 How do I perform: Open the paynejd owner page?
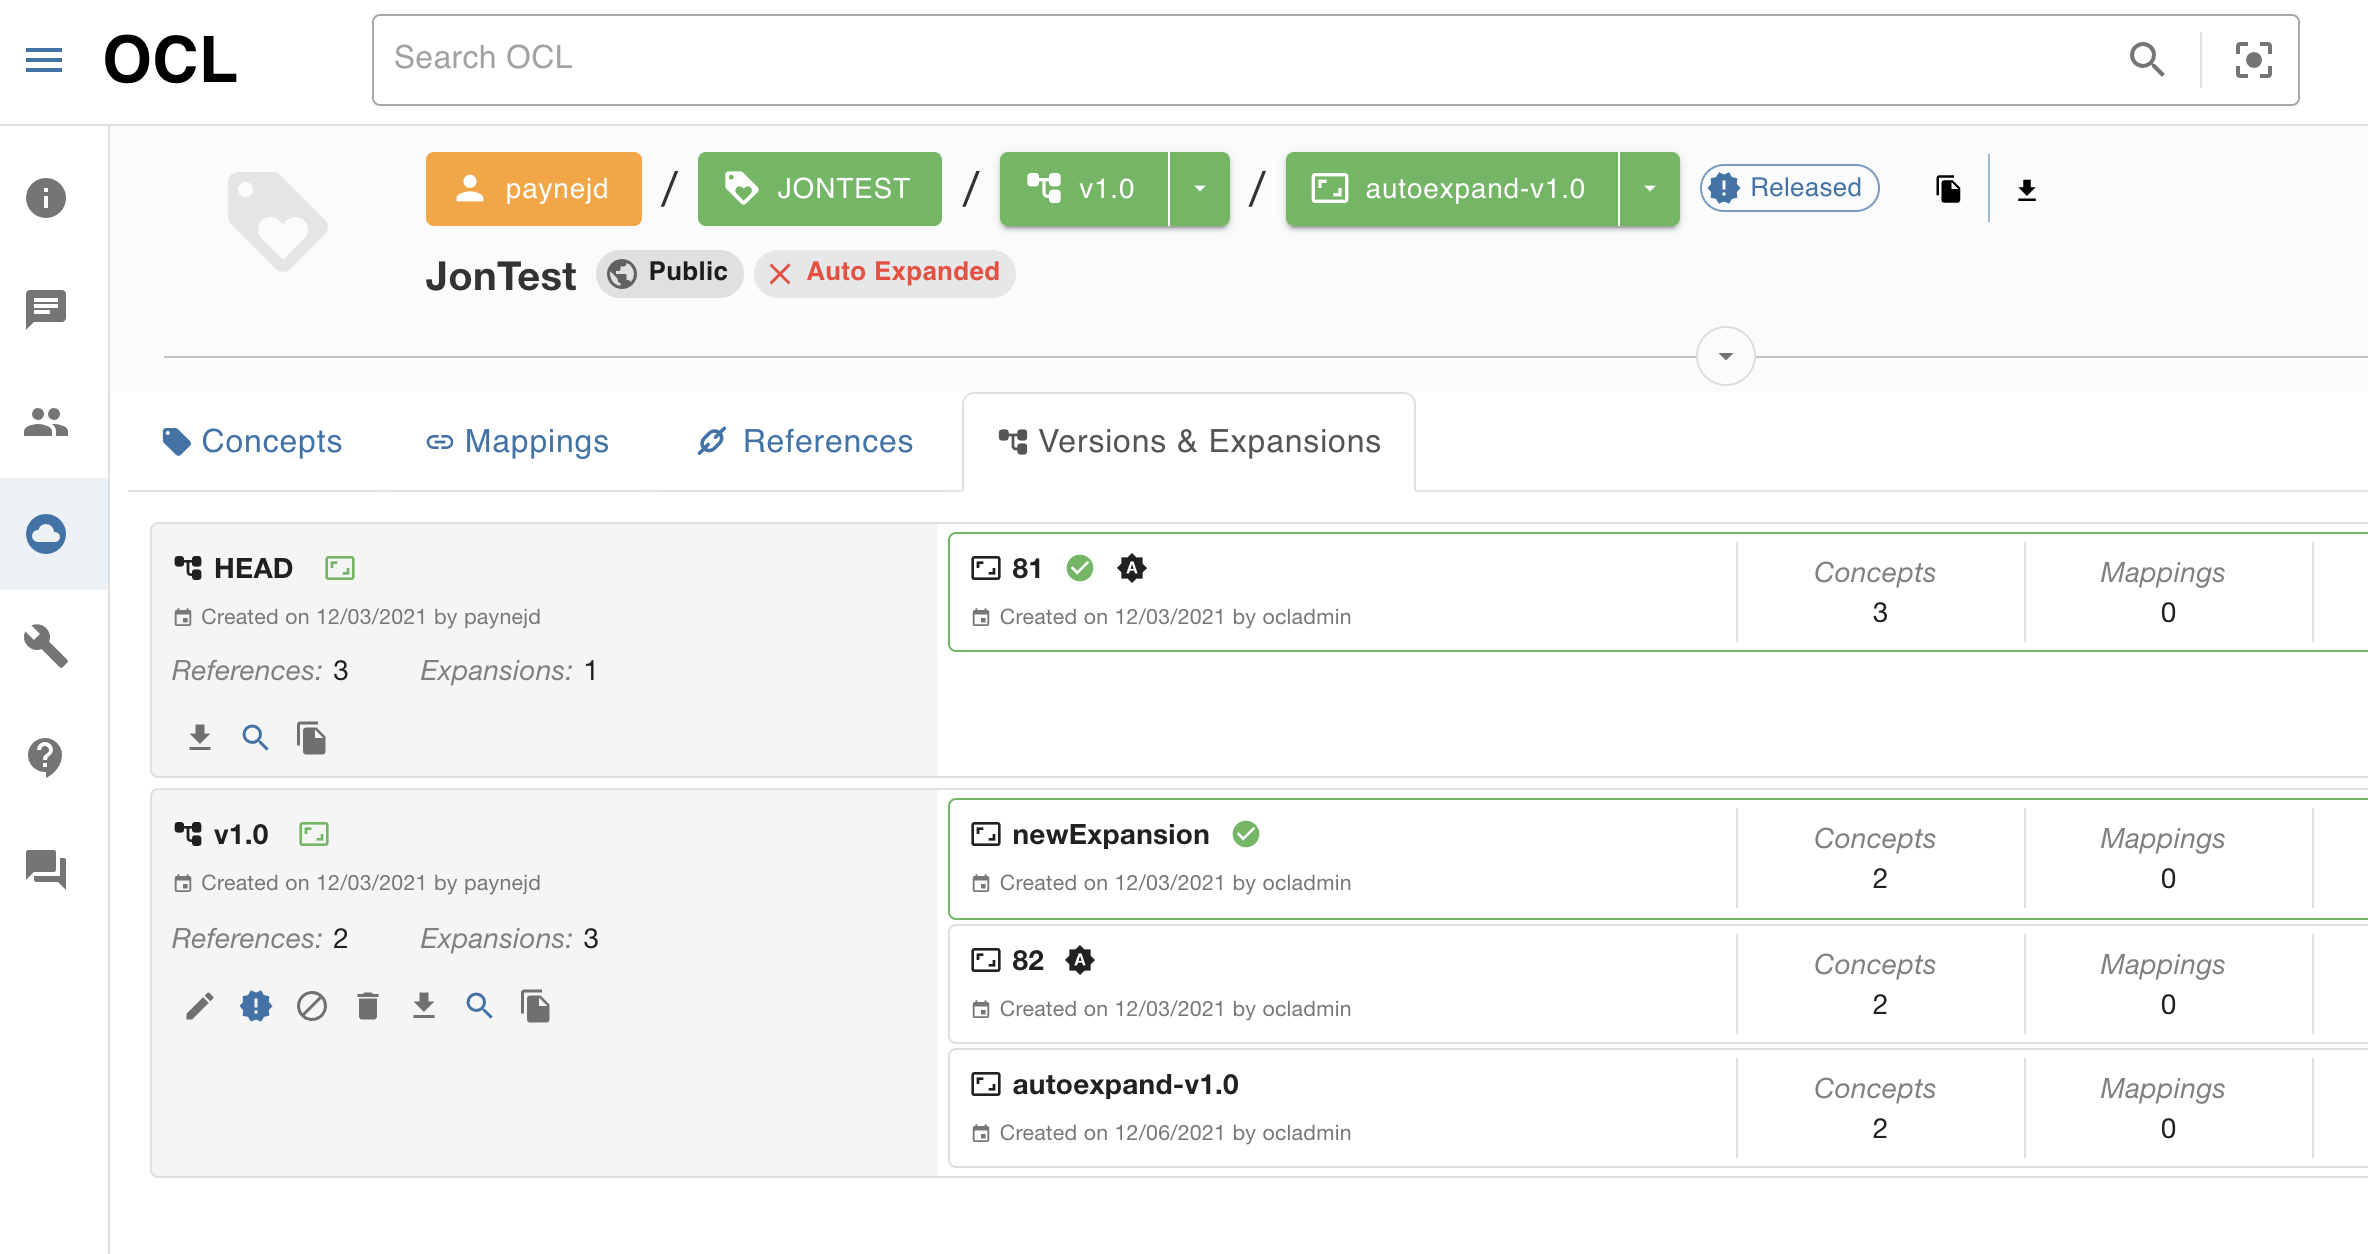[x=533, y=188]
